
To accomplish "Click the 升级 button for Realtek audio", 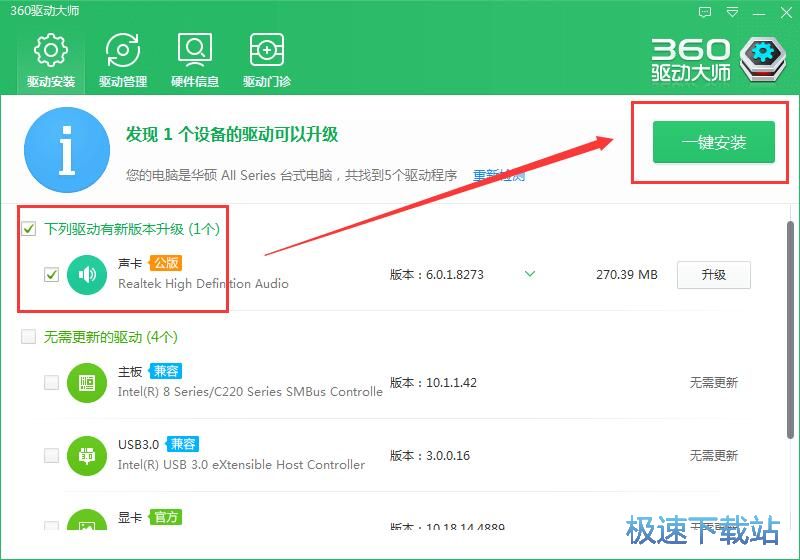I will (713, 275).
